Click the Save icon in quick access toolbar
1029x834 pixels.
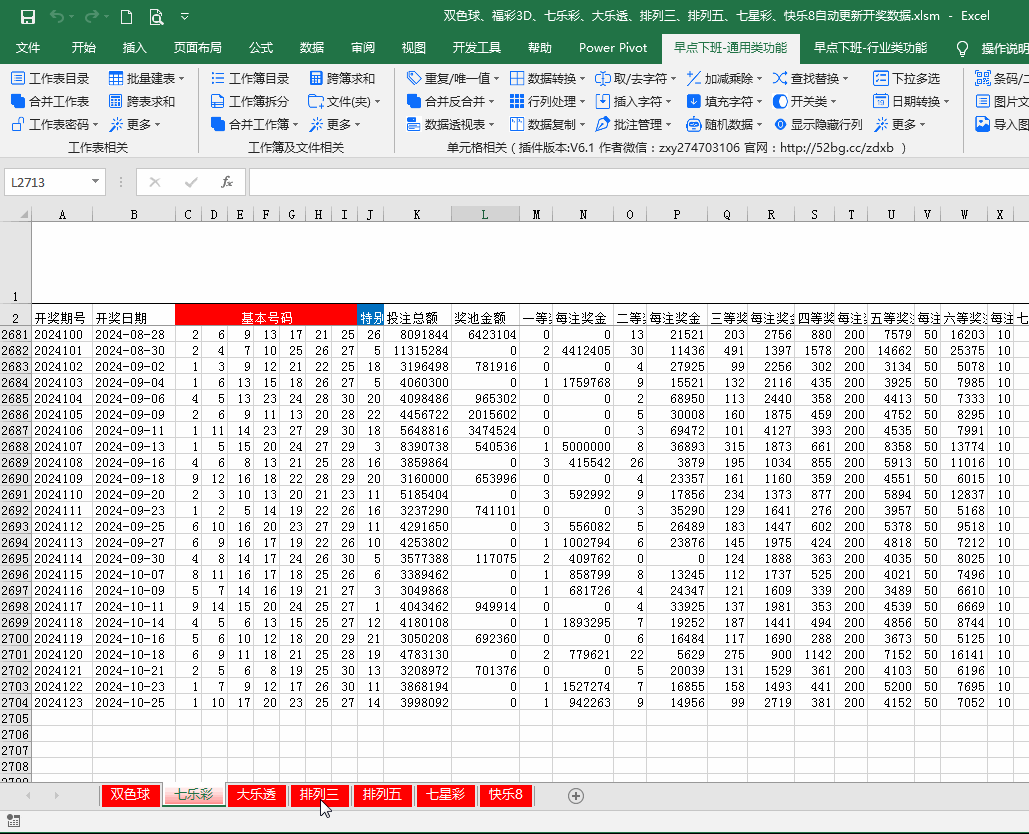[x=28, y=16]
